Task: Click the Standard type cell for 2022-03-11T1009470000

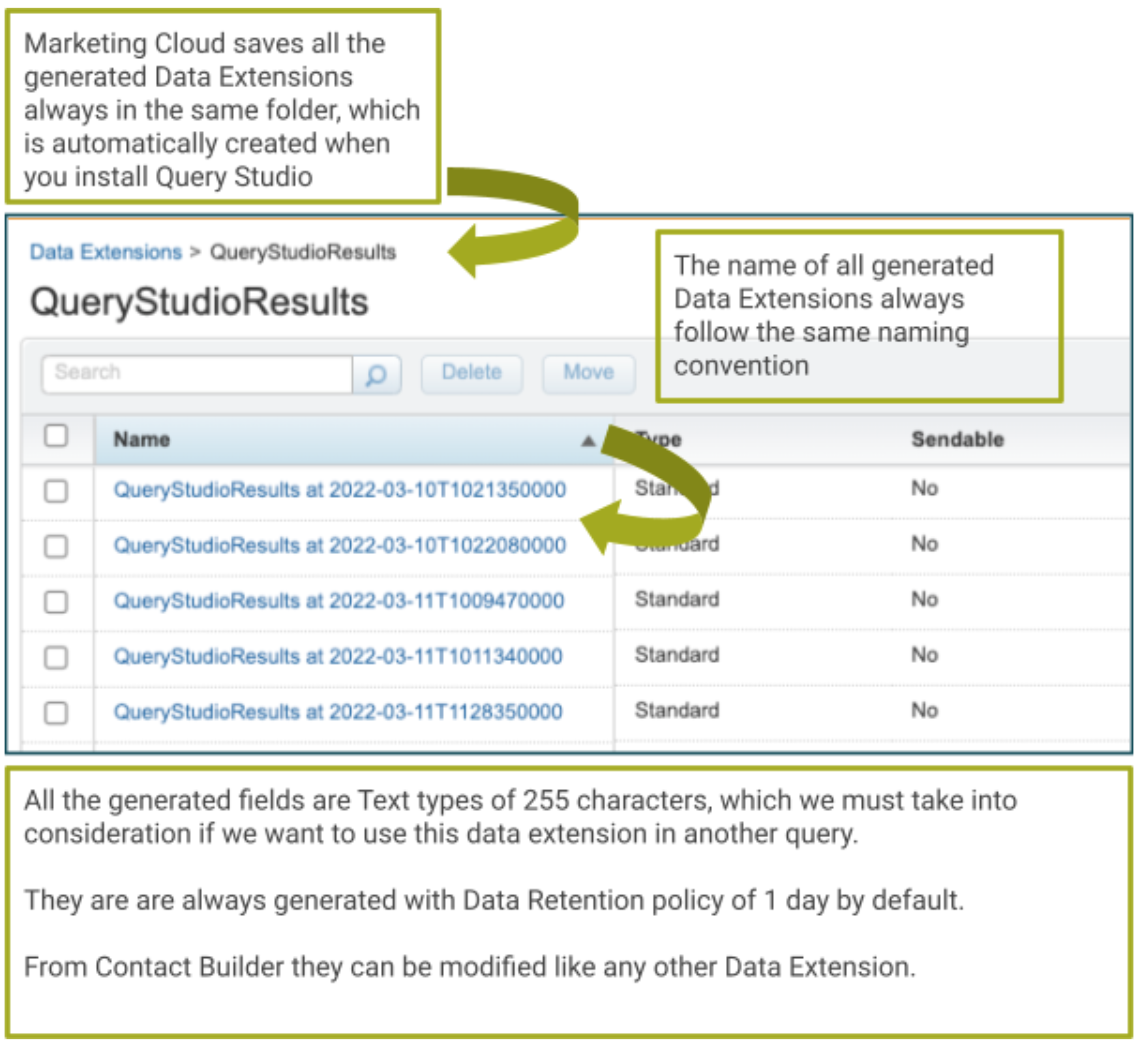Action: point(677,599)
